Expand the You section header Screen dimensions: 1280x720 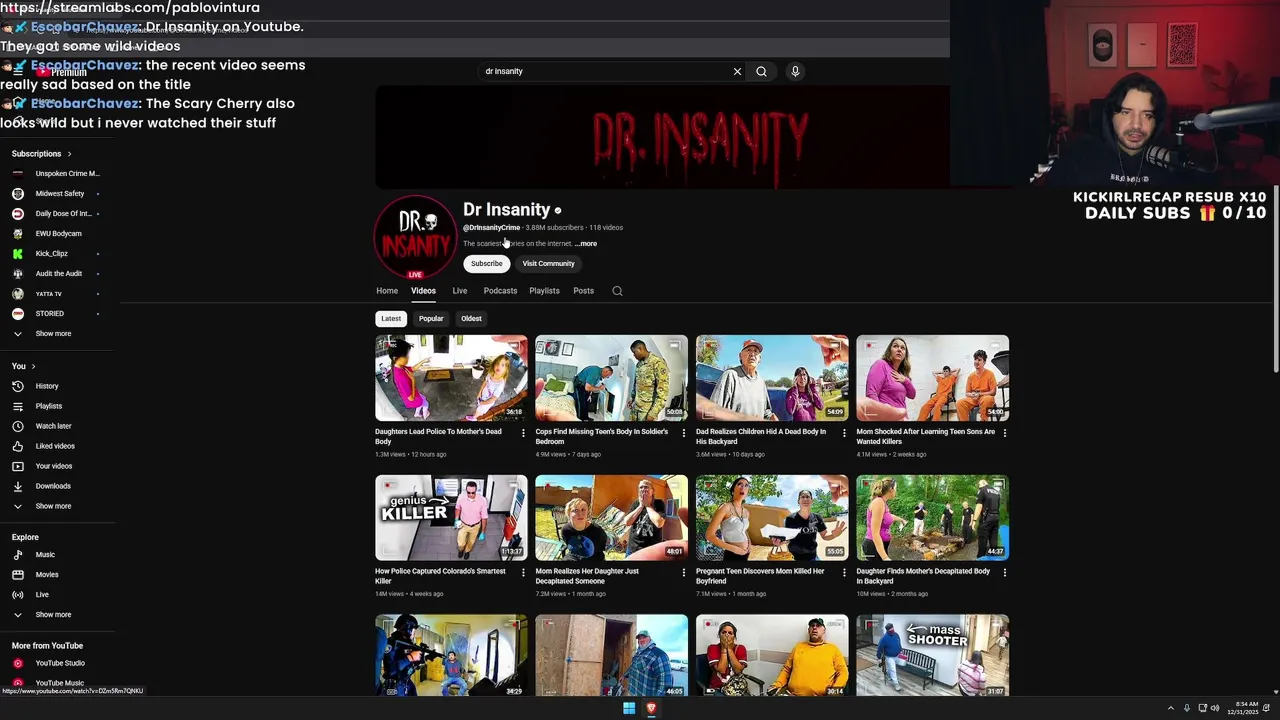24,366
